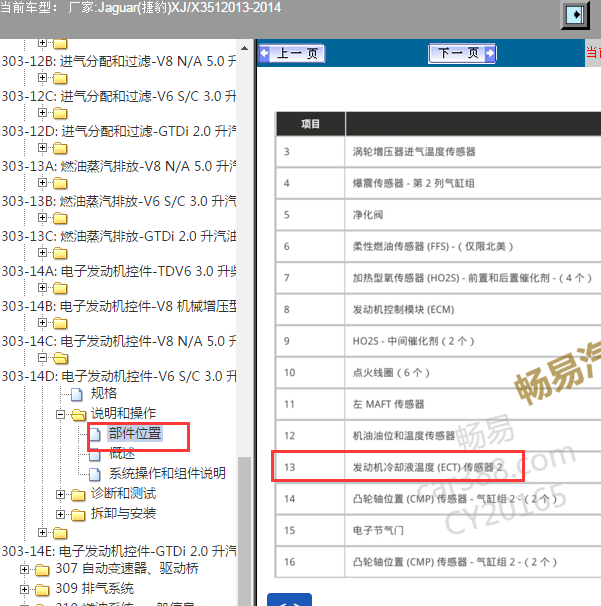Select 303-14B 电子发动机控件 V8 机械增压 entry
The width and height of the screenshot is (601, 606).
(x=119, y=306)
